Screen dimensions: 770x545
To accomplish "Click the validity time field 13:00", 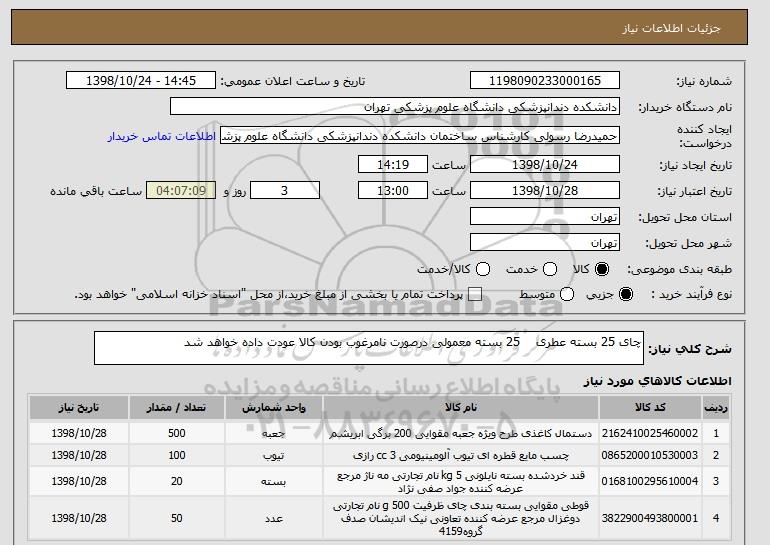I will [x=393, y=191].
